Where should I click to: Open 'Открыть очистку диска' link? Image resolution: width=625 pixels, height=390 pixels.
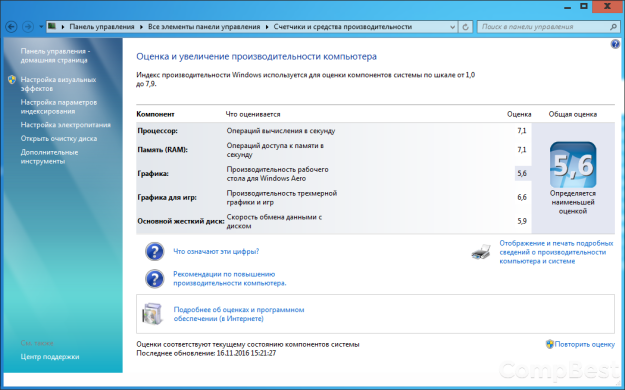click(x=59, y=138)
